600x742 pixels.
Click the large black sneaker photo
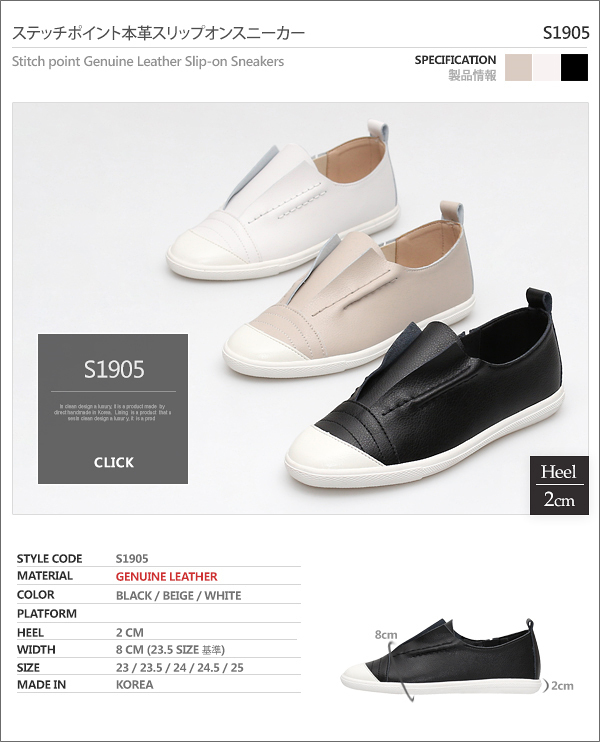click(426, 390)
